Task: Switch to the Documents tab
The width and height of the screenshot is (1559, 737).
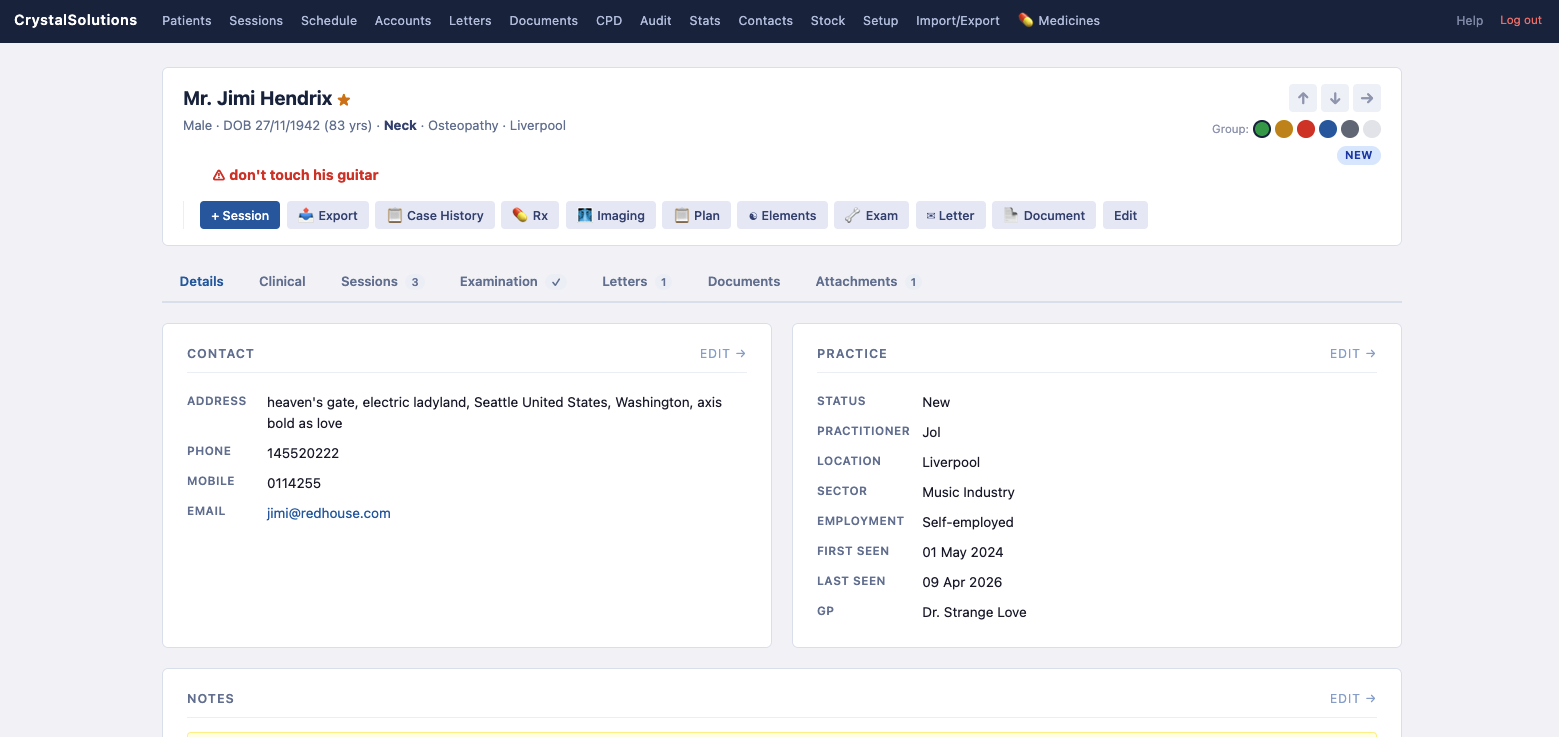Action: [744, 281]
